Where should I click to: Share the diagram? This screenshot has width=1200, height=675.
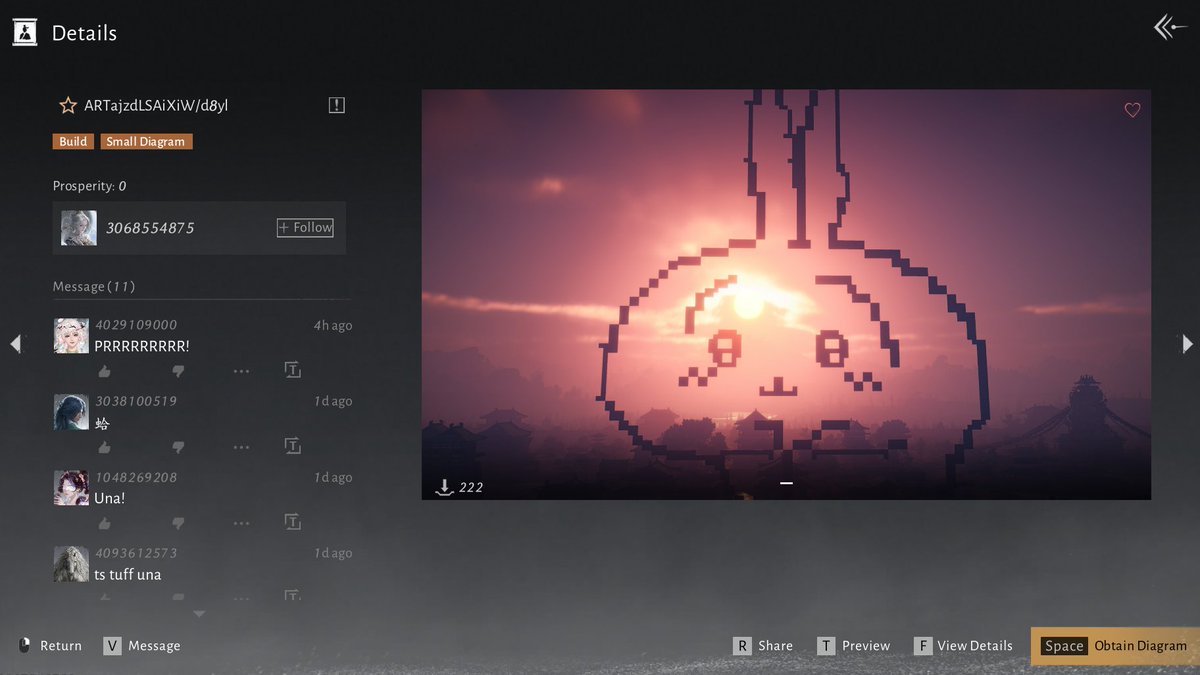[763, 646]
